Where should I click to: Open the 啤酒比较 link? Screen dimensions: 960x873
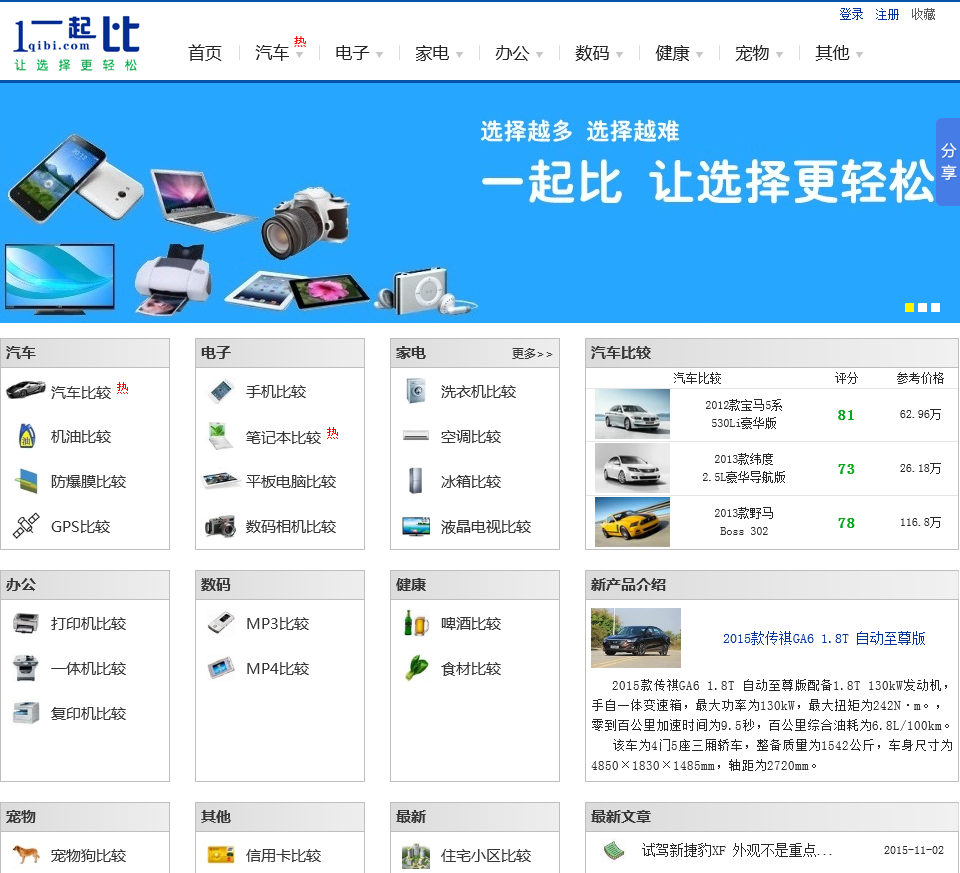tap(471, 624)
